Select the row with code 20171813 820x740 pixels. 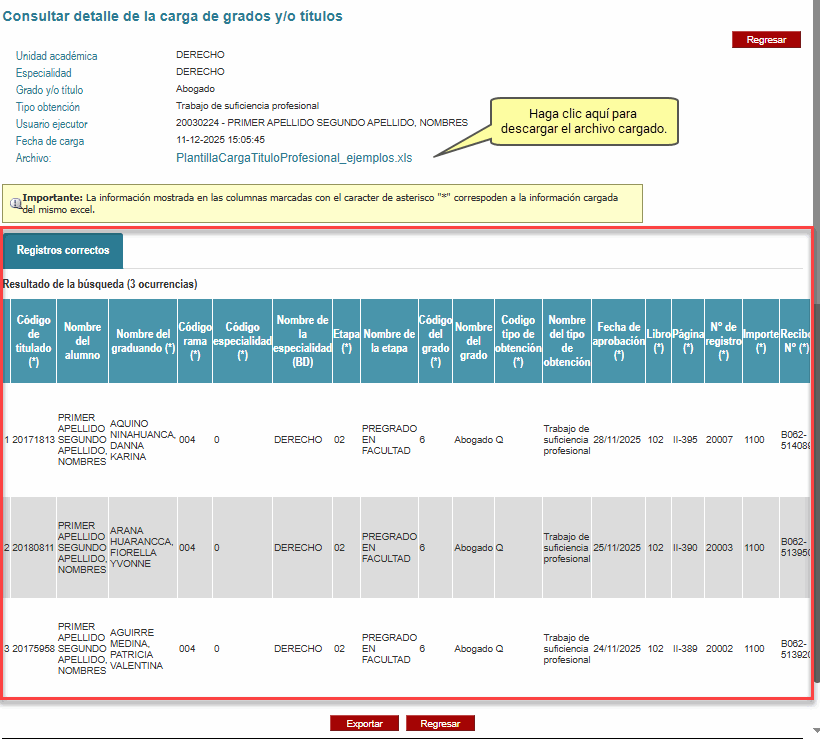(x=32, y=440)
